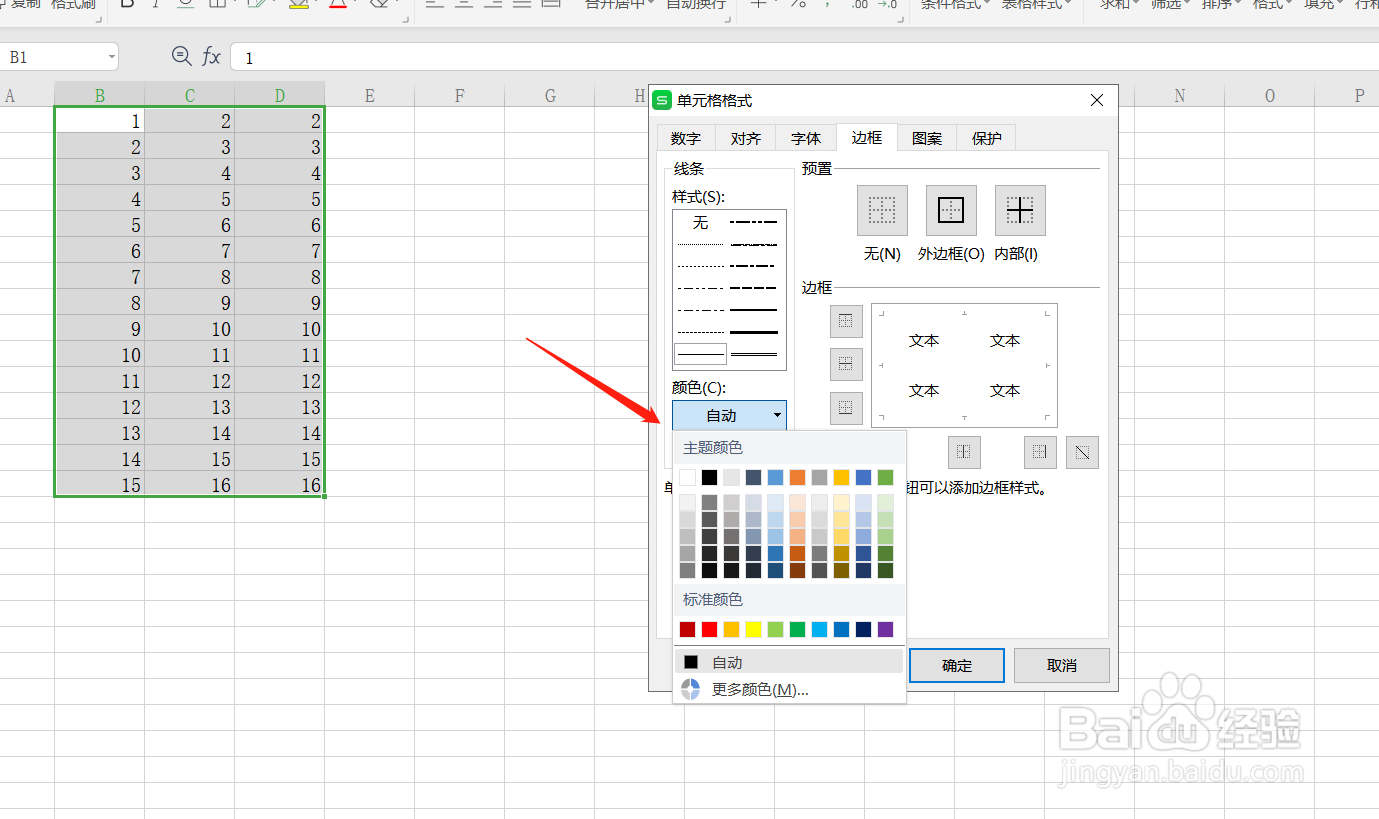The height and width of the screenshot is (819, 1379).
Task: Select column N header
Action: tap(1180, 95)
